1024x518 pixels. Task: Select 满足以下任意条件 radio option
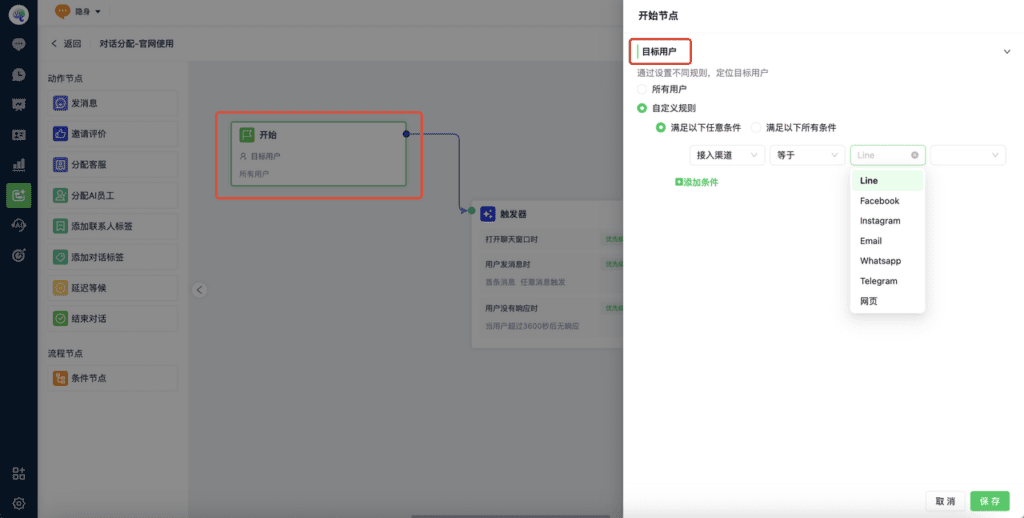(x=661, y=127)
